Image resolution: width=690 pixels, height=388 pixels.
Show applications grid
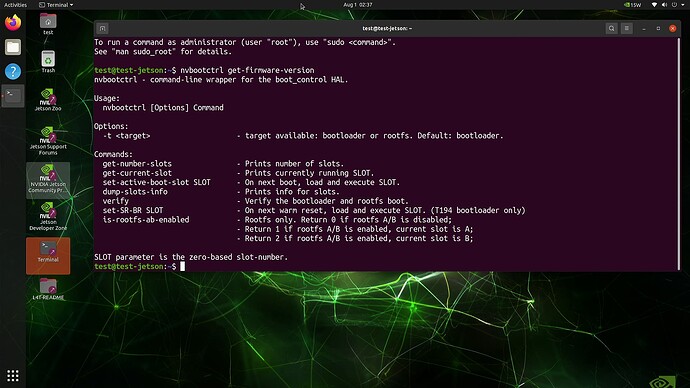(13, 375)
